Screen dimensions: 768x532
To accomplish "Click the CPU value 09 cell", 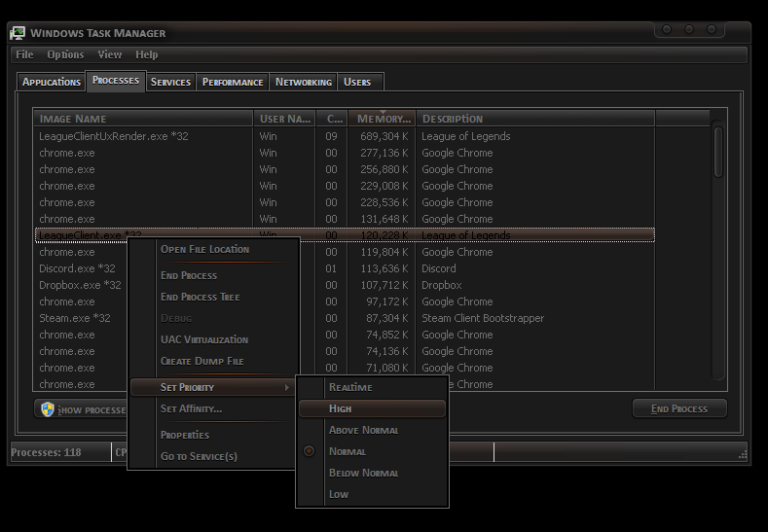I will [x=332, y=136].
